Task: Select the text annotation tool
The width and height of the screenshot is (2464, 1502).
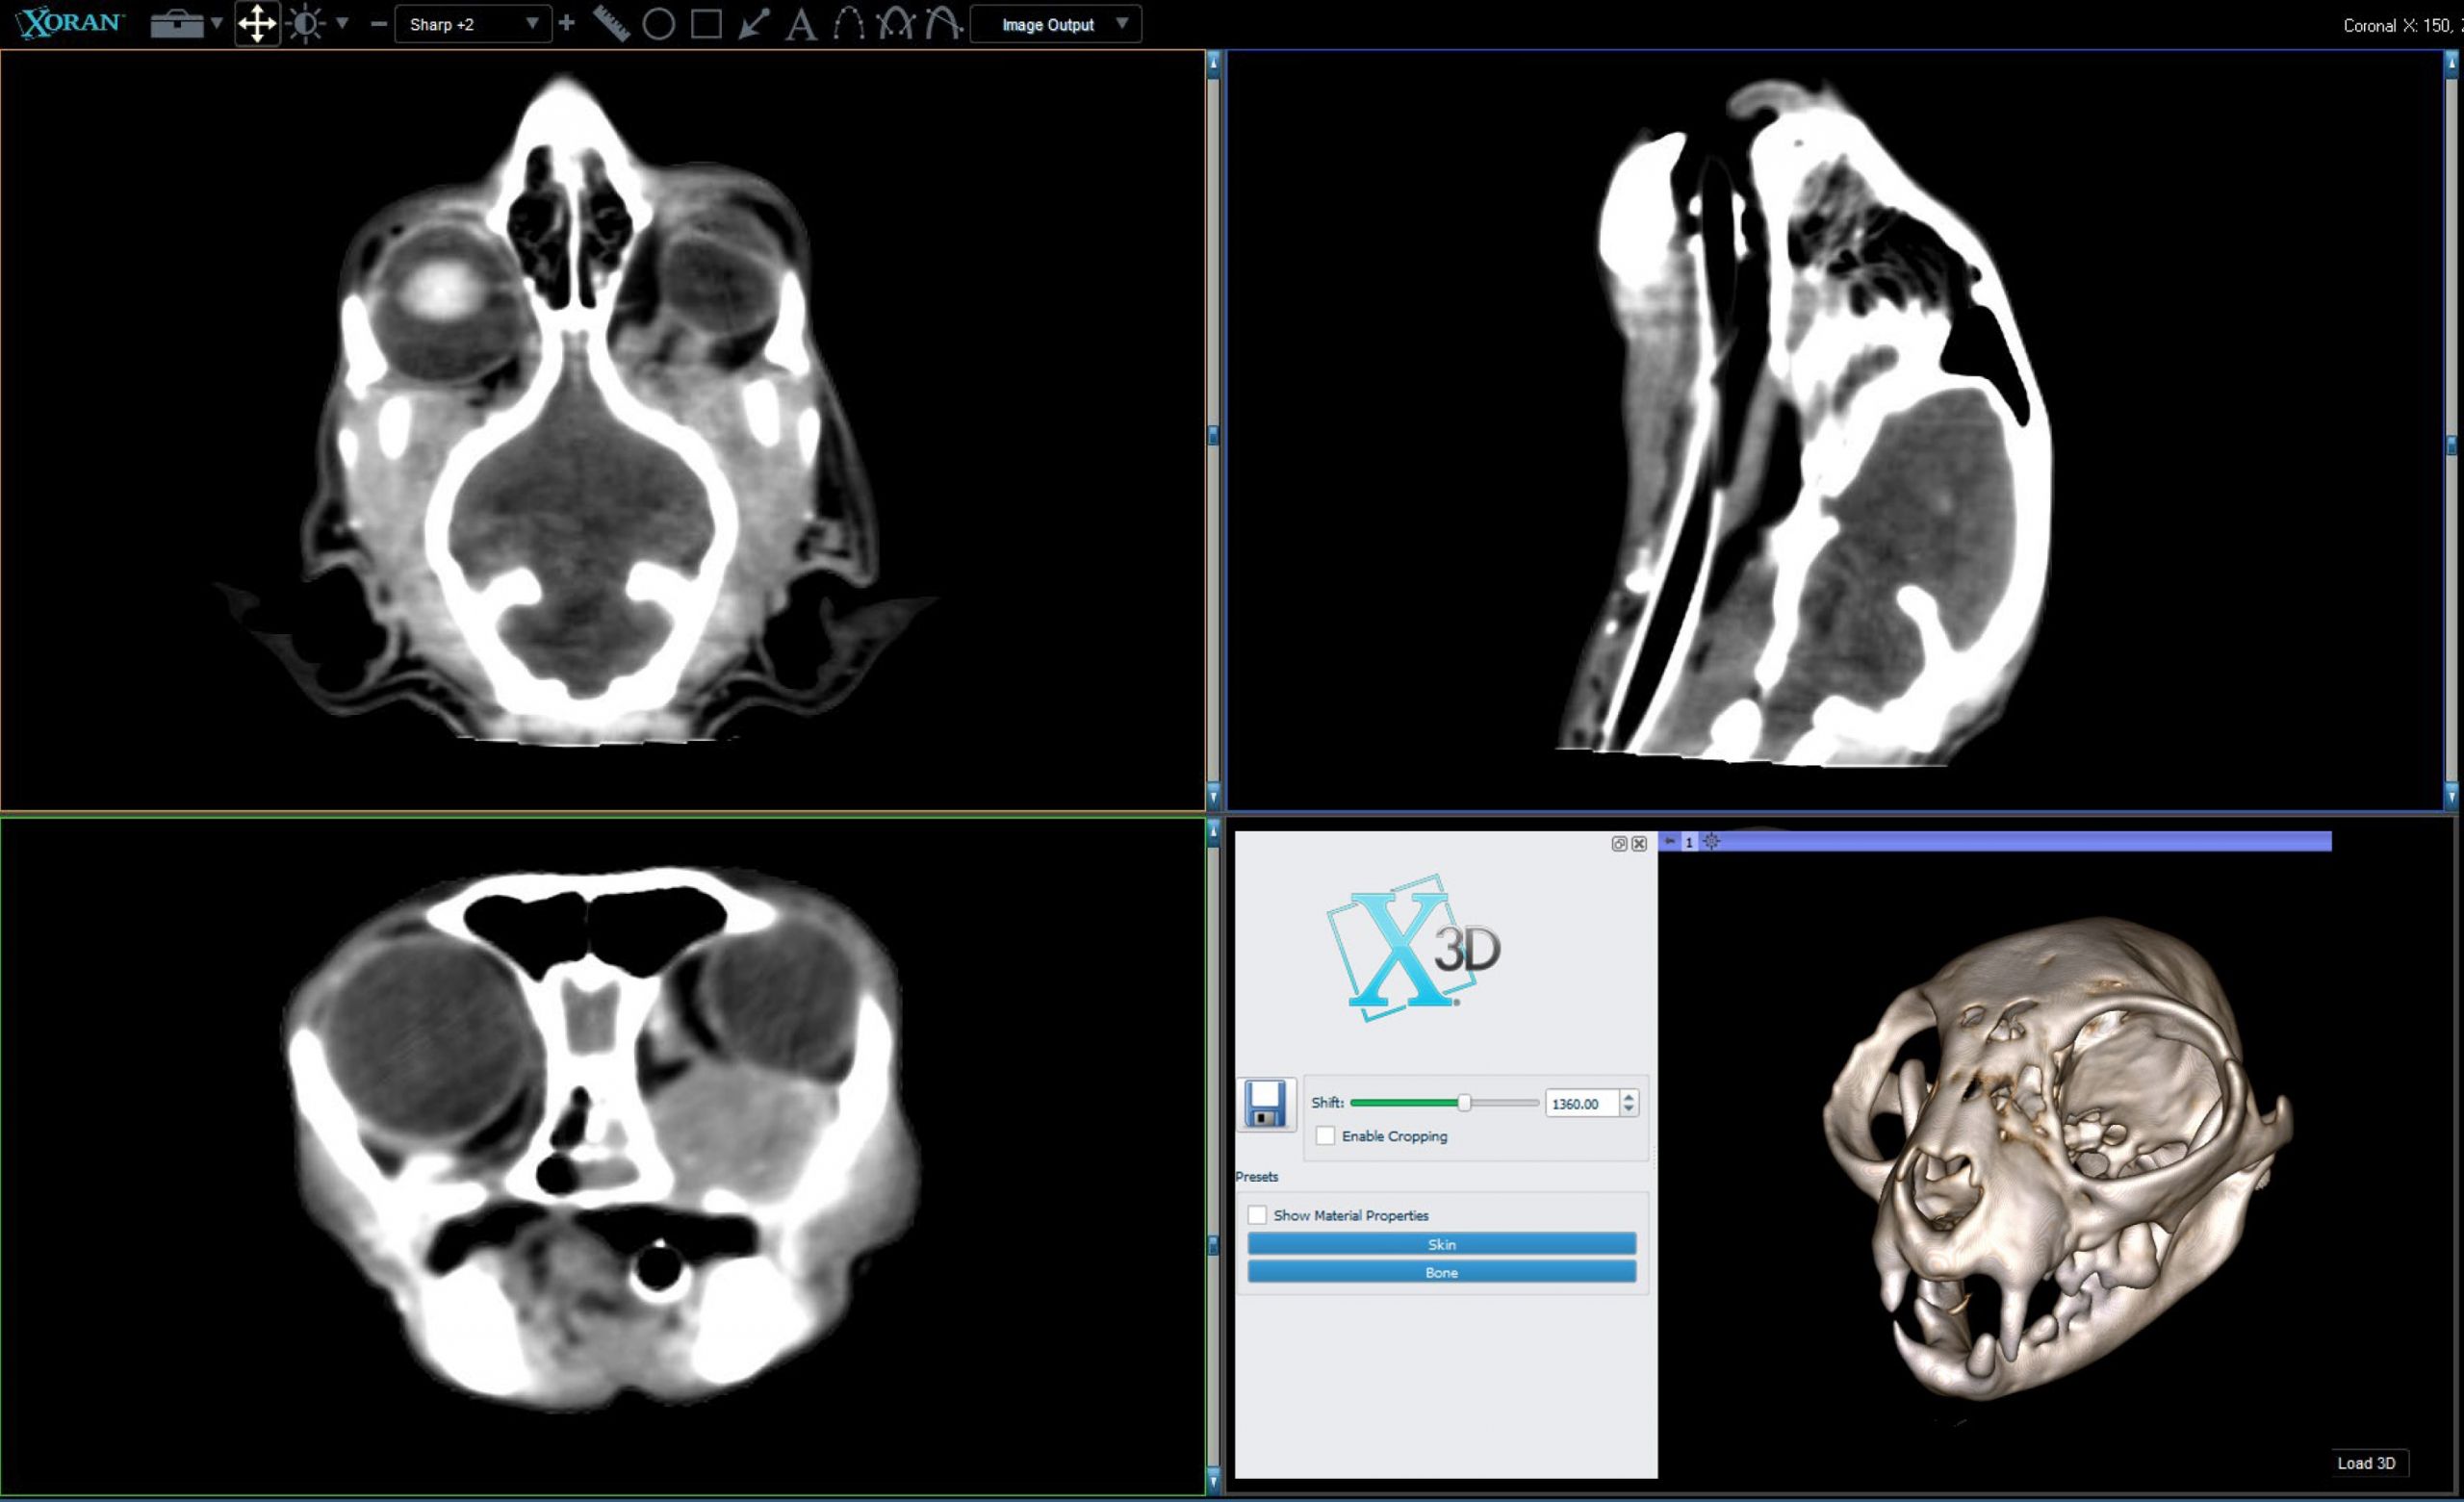Action: click(801, 24)
